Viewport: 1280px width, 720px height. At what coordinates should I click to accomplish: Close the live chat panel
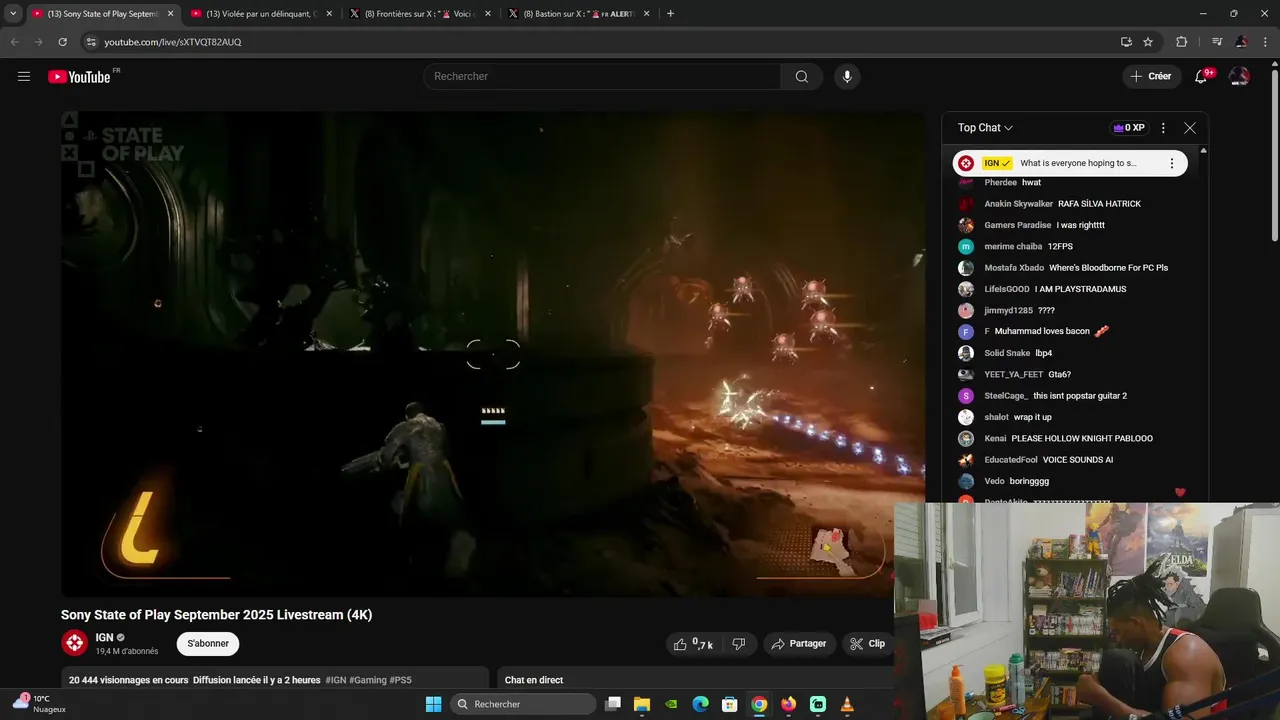tap(1189, 128)
